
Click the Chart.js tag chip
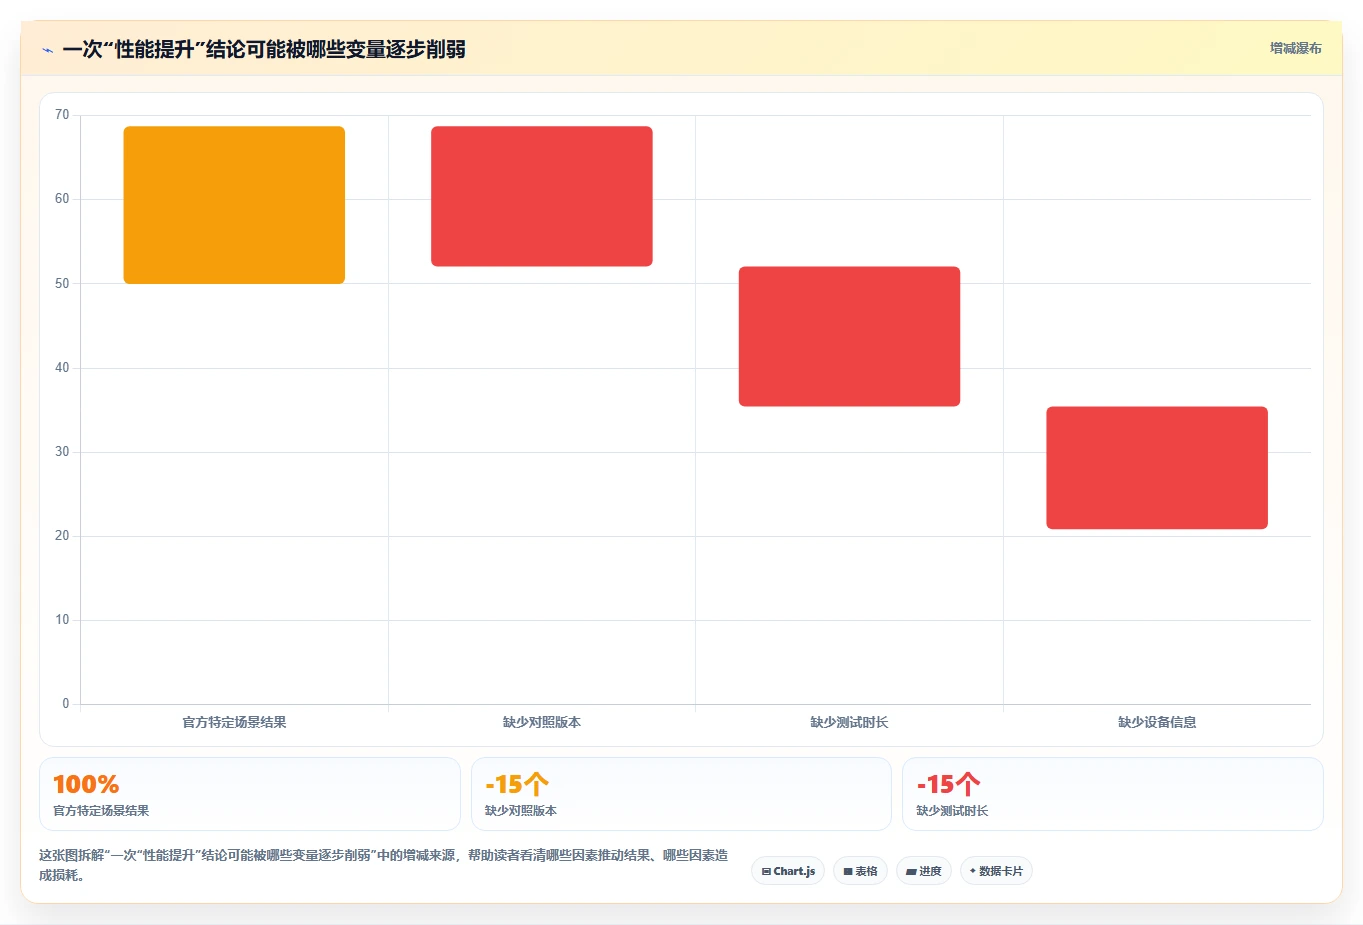point(788,871)
